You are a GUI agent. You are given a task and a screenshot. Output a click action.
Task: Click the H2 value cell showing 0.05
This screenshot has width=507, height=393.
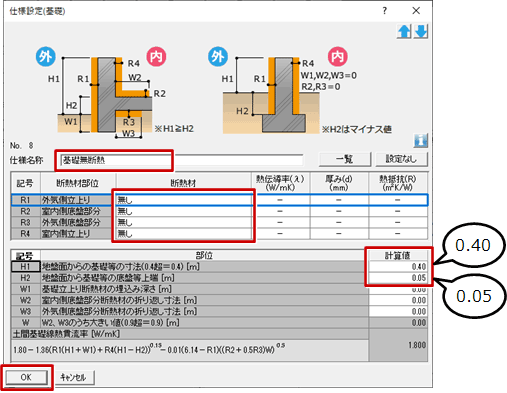point(398,278)
